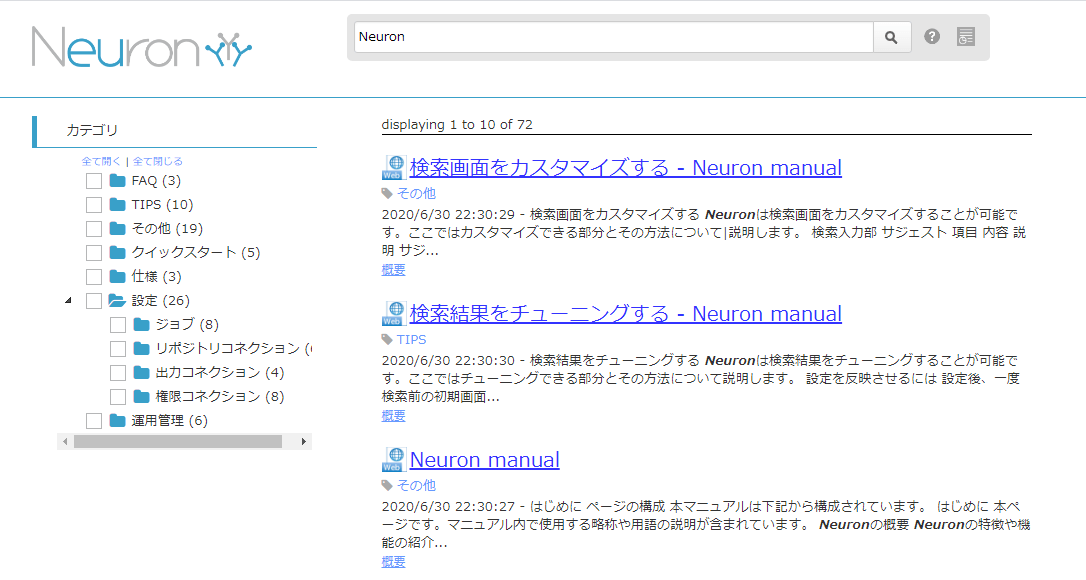Image resolution: width=1086 pixels, height=580 pixels.
Task: Click the category tree horizontal scrollbar thumb
Action: click(x=178, y=441)
